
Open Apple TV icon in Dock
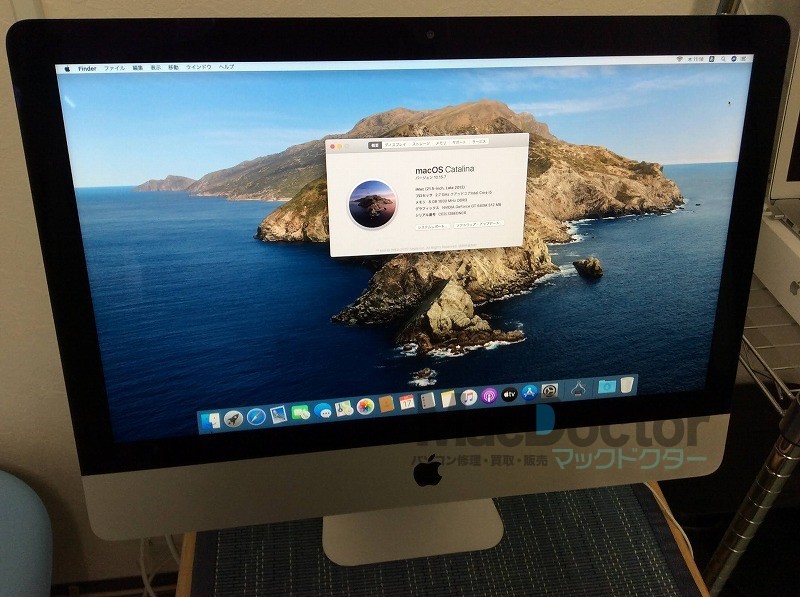(x=509, y=394)
